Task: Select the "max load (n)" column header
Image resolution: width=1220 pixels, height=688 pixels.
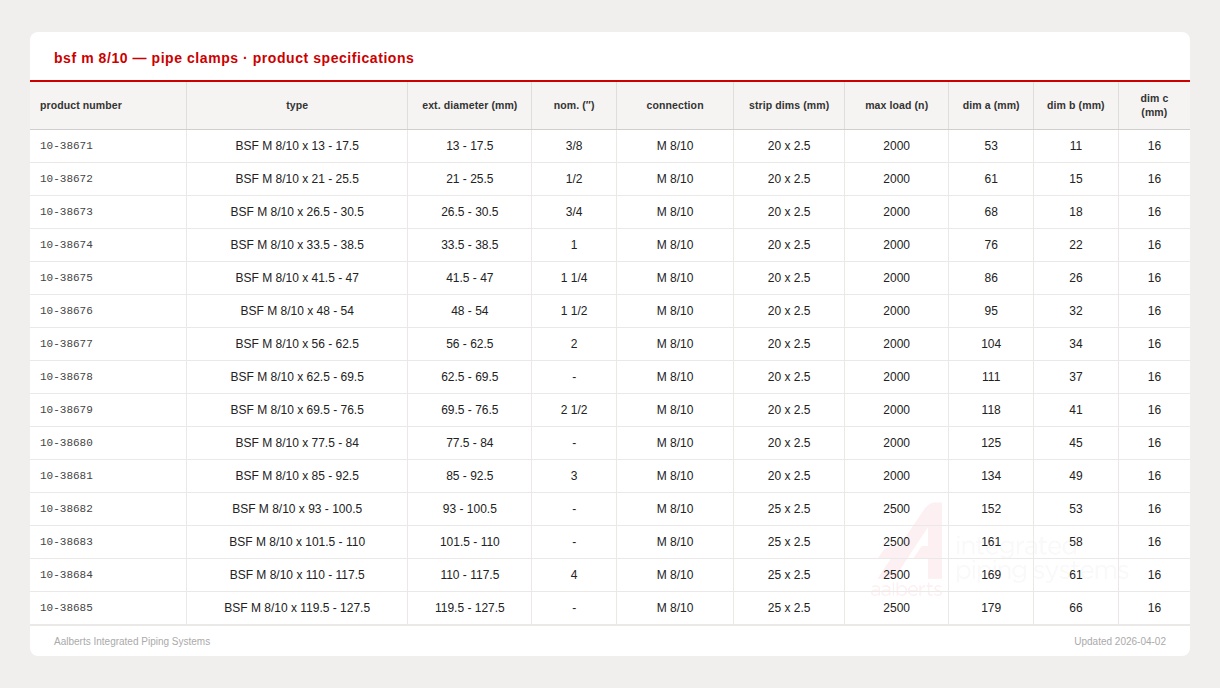Action: click(896, 105)
